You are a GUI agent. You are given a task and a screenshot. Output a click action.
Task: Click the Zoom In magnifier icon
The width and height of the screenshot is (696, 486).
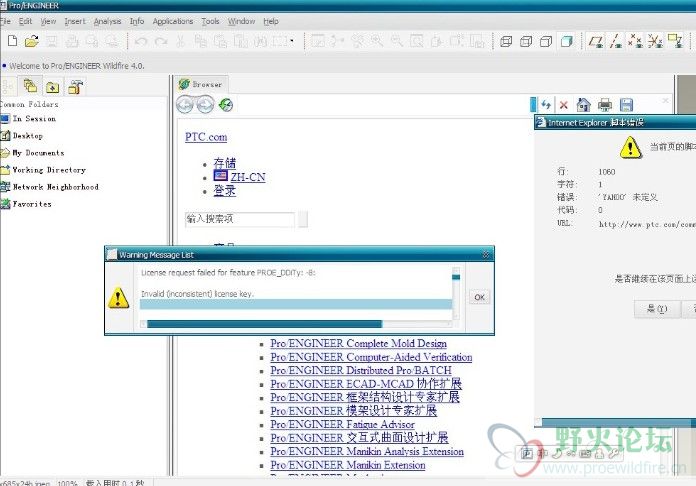click(377, 42)
